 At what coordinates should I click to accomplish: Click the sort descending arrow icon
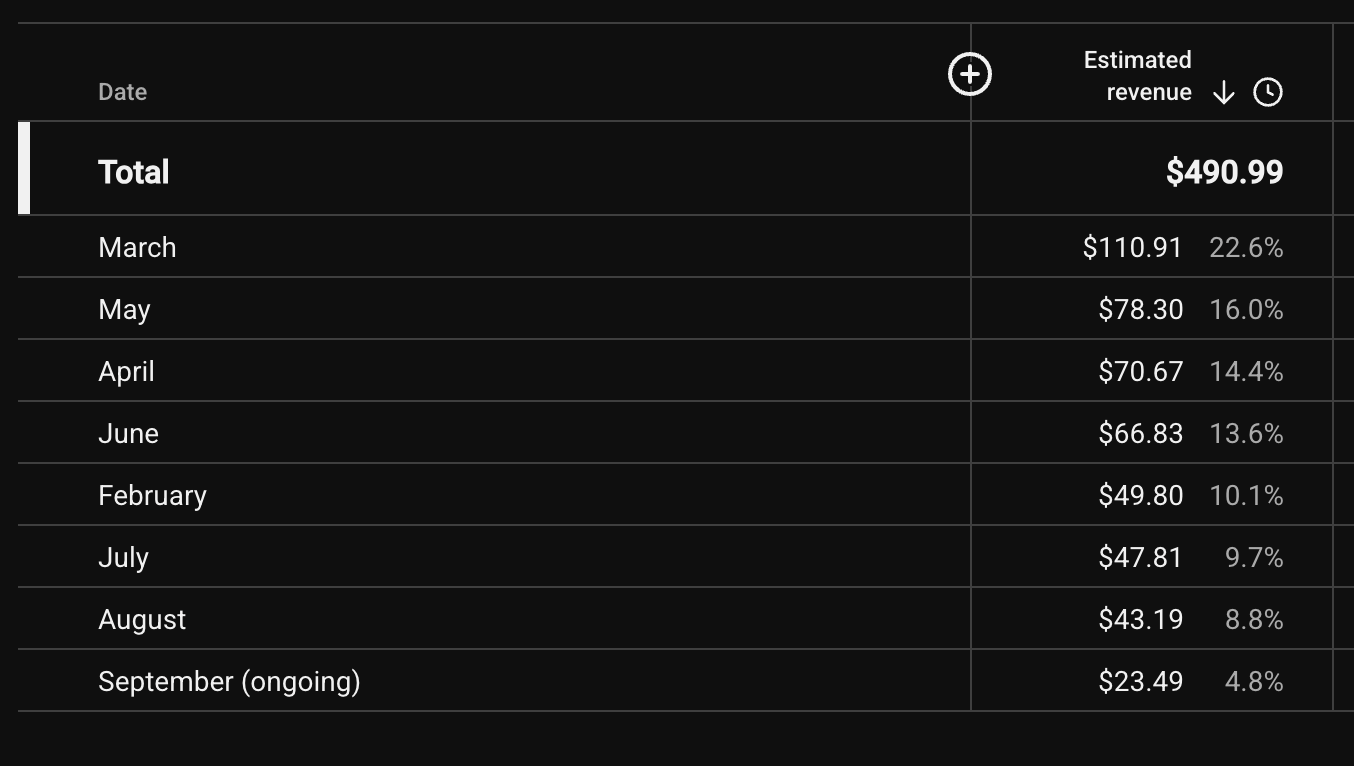pos(1223,93)
